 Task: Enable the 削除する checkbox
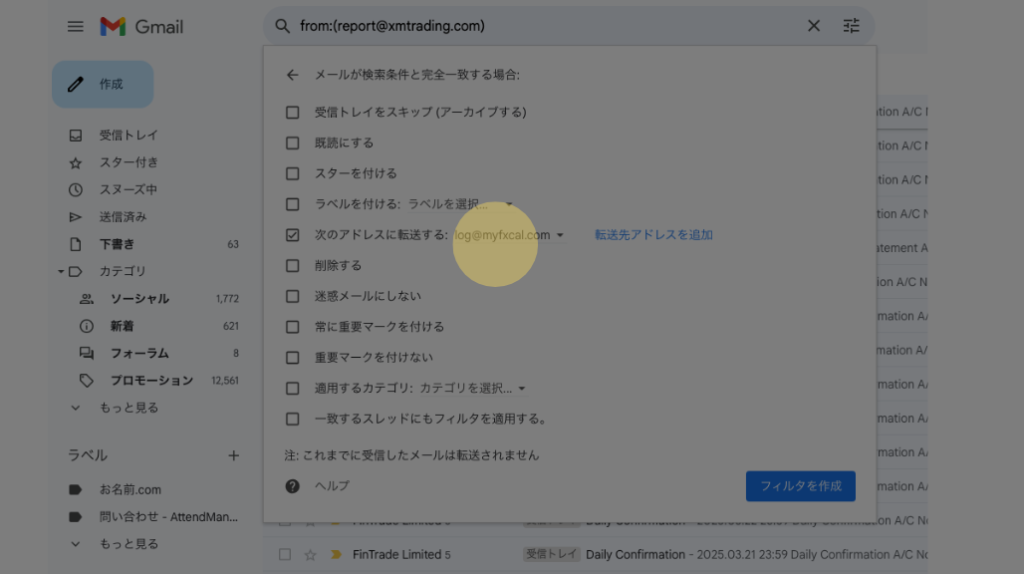point(292,266)
